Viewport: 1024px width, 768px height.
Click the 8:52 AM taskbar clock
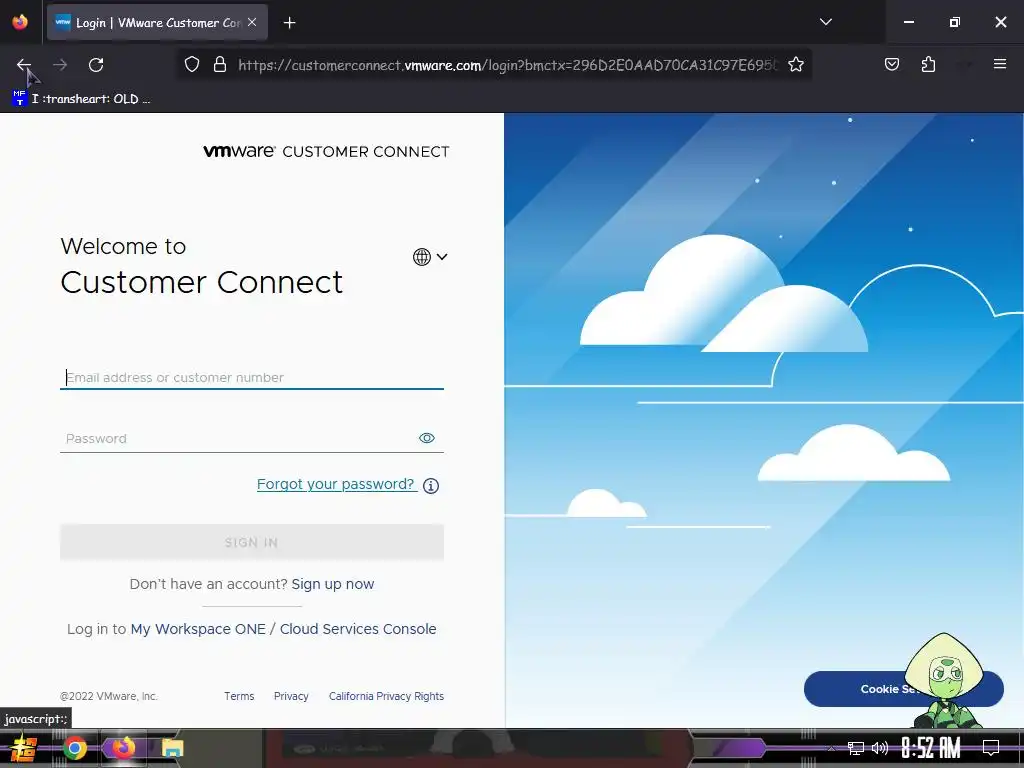(931, 748)
